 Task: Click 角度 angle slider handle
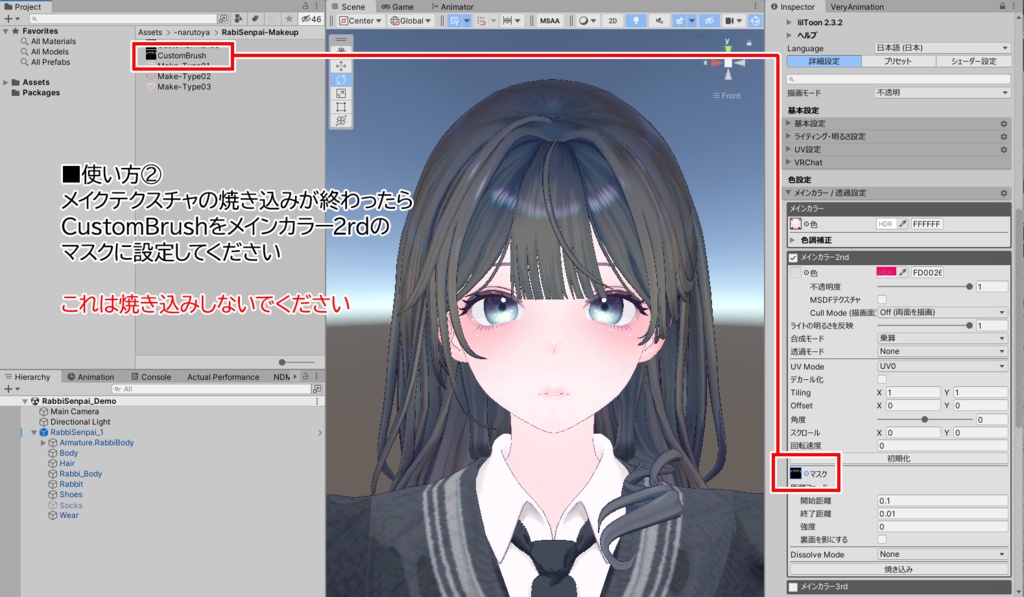point(925,419)
